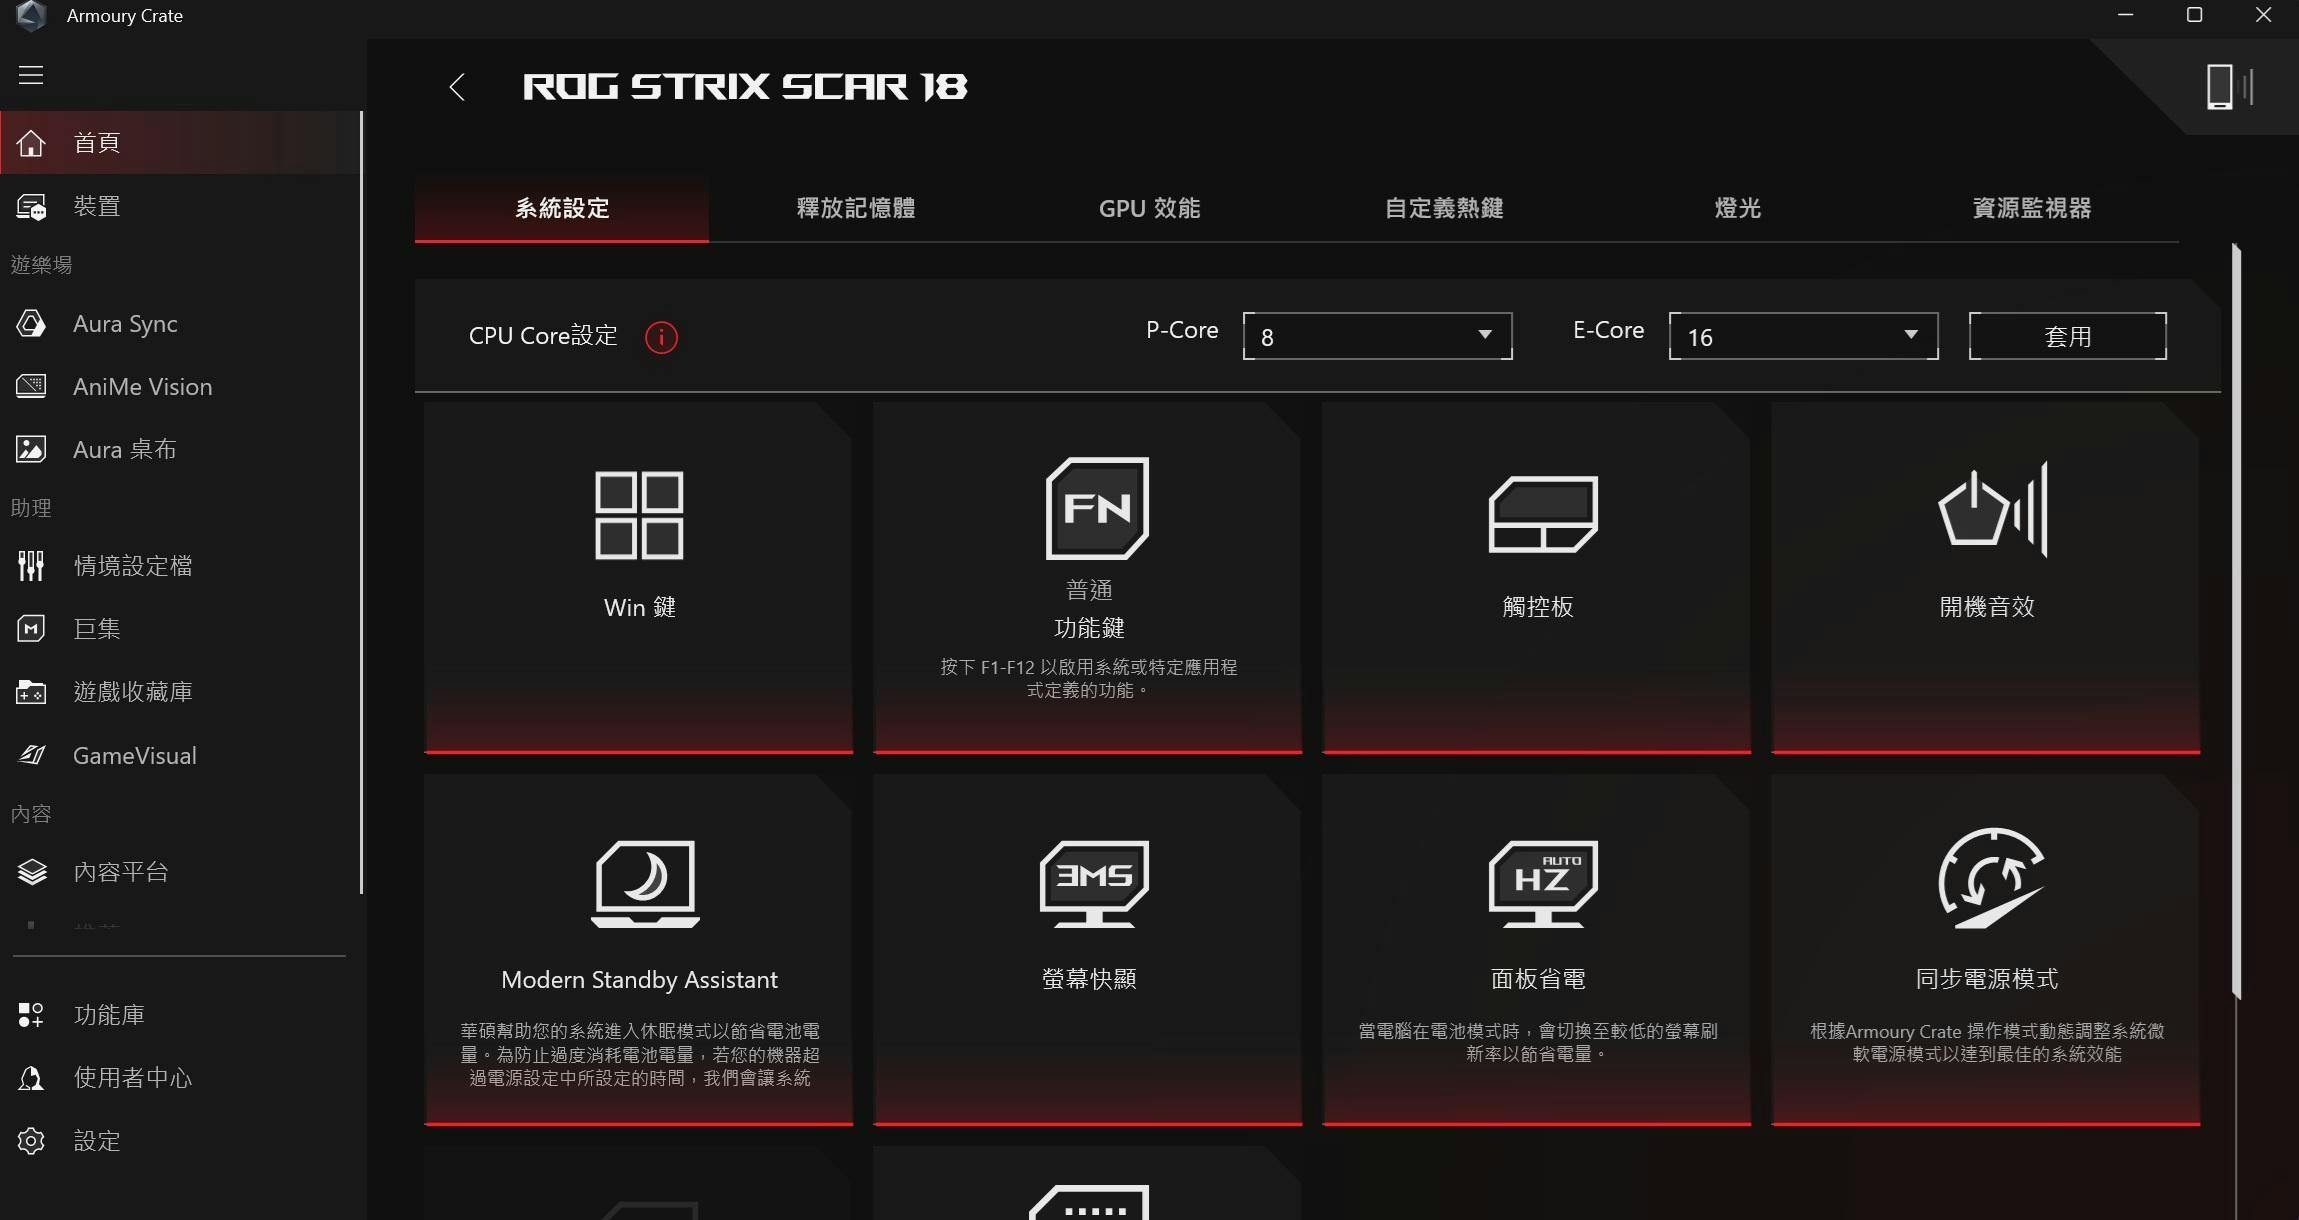Open the 情境設定檔 scenario profiles icon
2299x1220 pixels.
[x=31, y=566]
